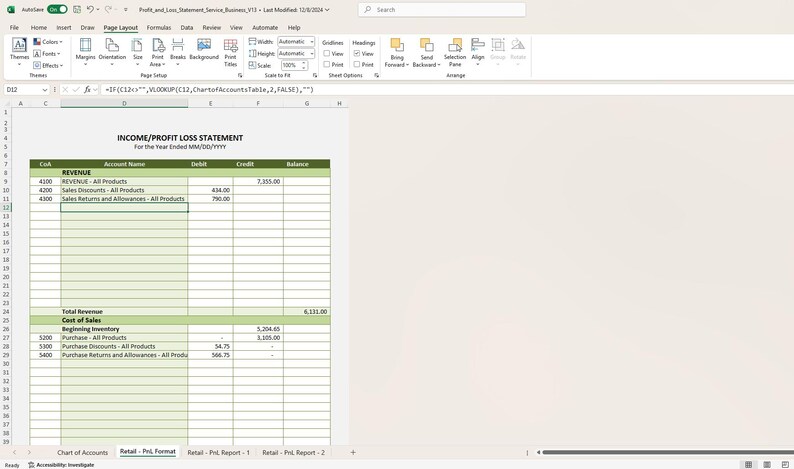Set a sheet Background image
Screen dimensions: 794x469
(x=204, y=49)
